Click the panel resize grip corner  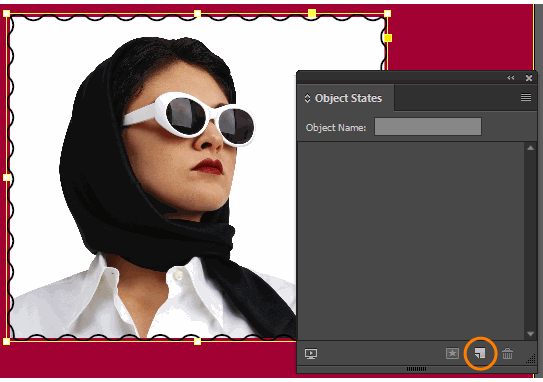[531, 359]
